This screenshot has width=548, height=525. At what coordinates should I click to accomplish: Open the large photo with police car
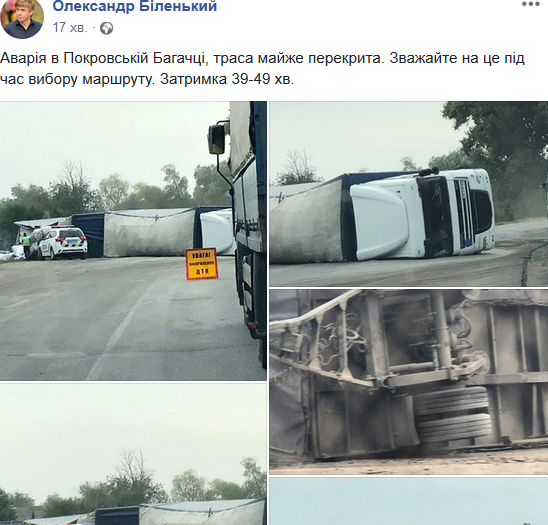[x=133, y=241]
